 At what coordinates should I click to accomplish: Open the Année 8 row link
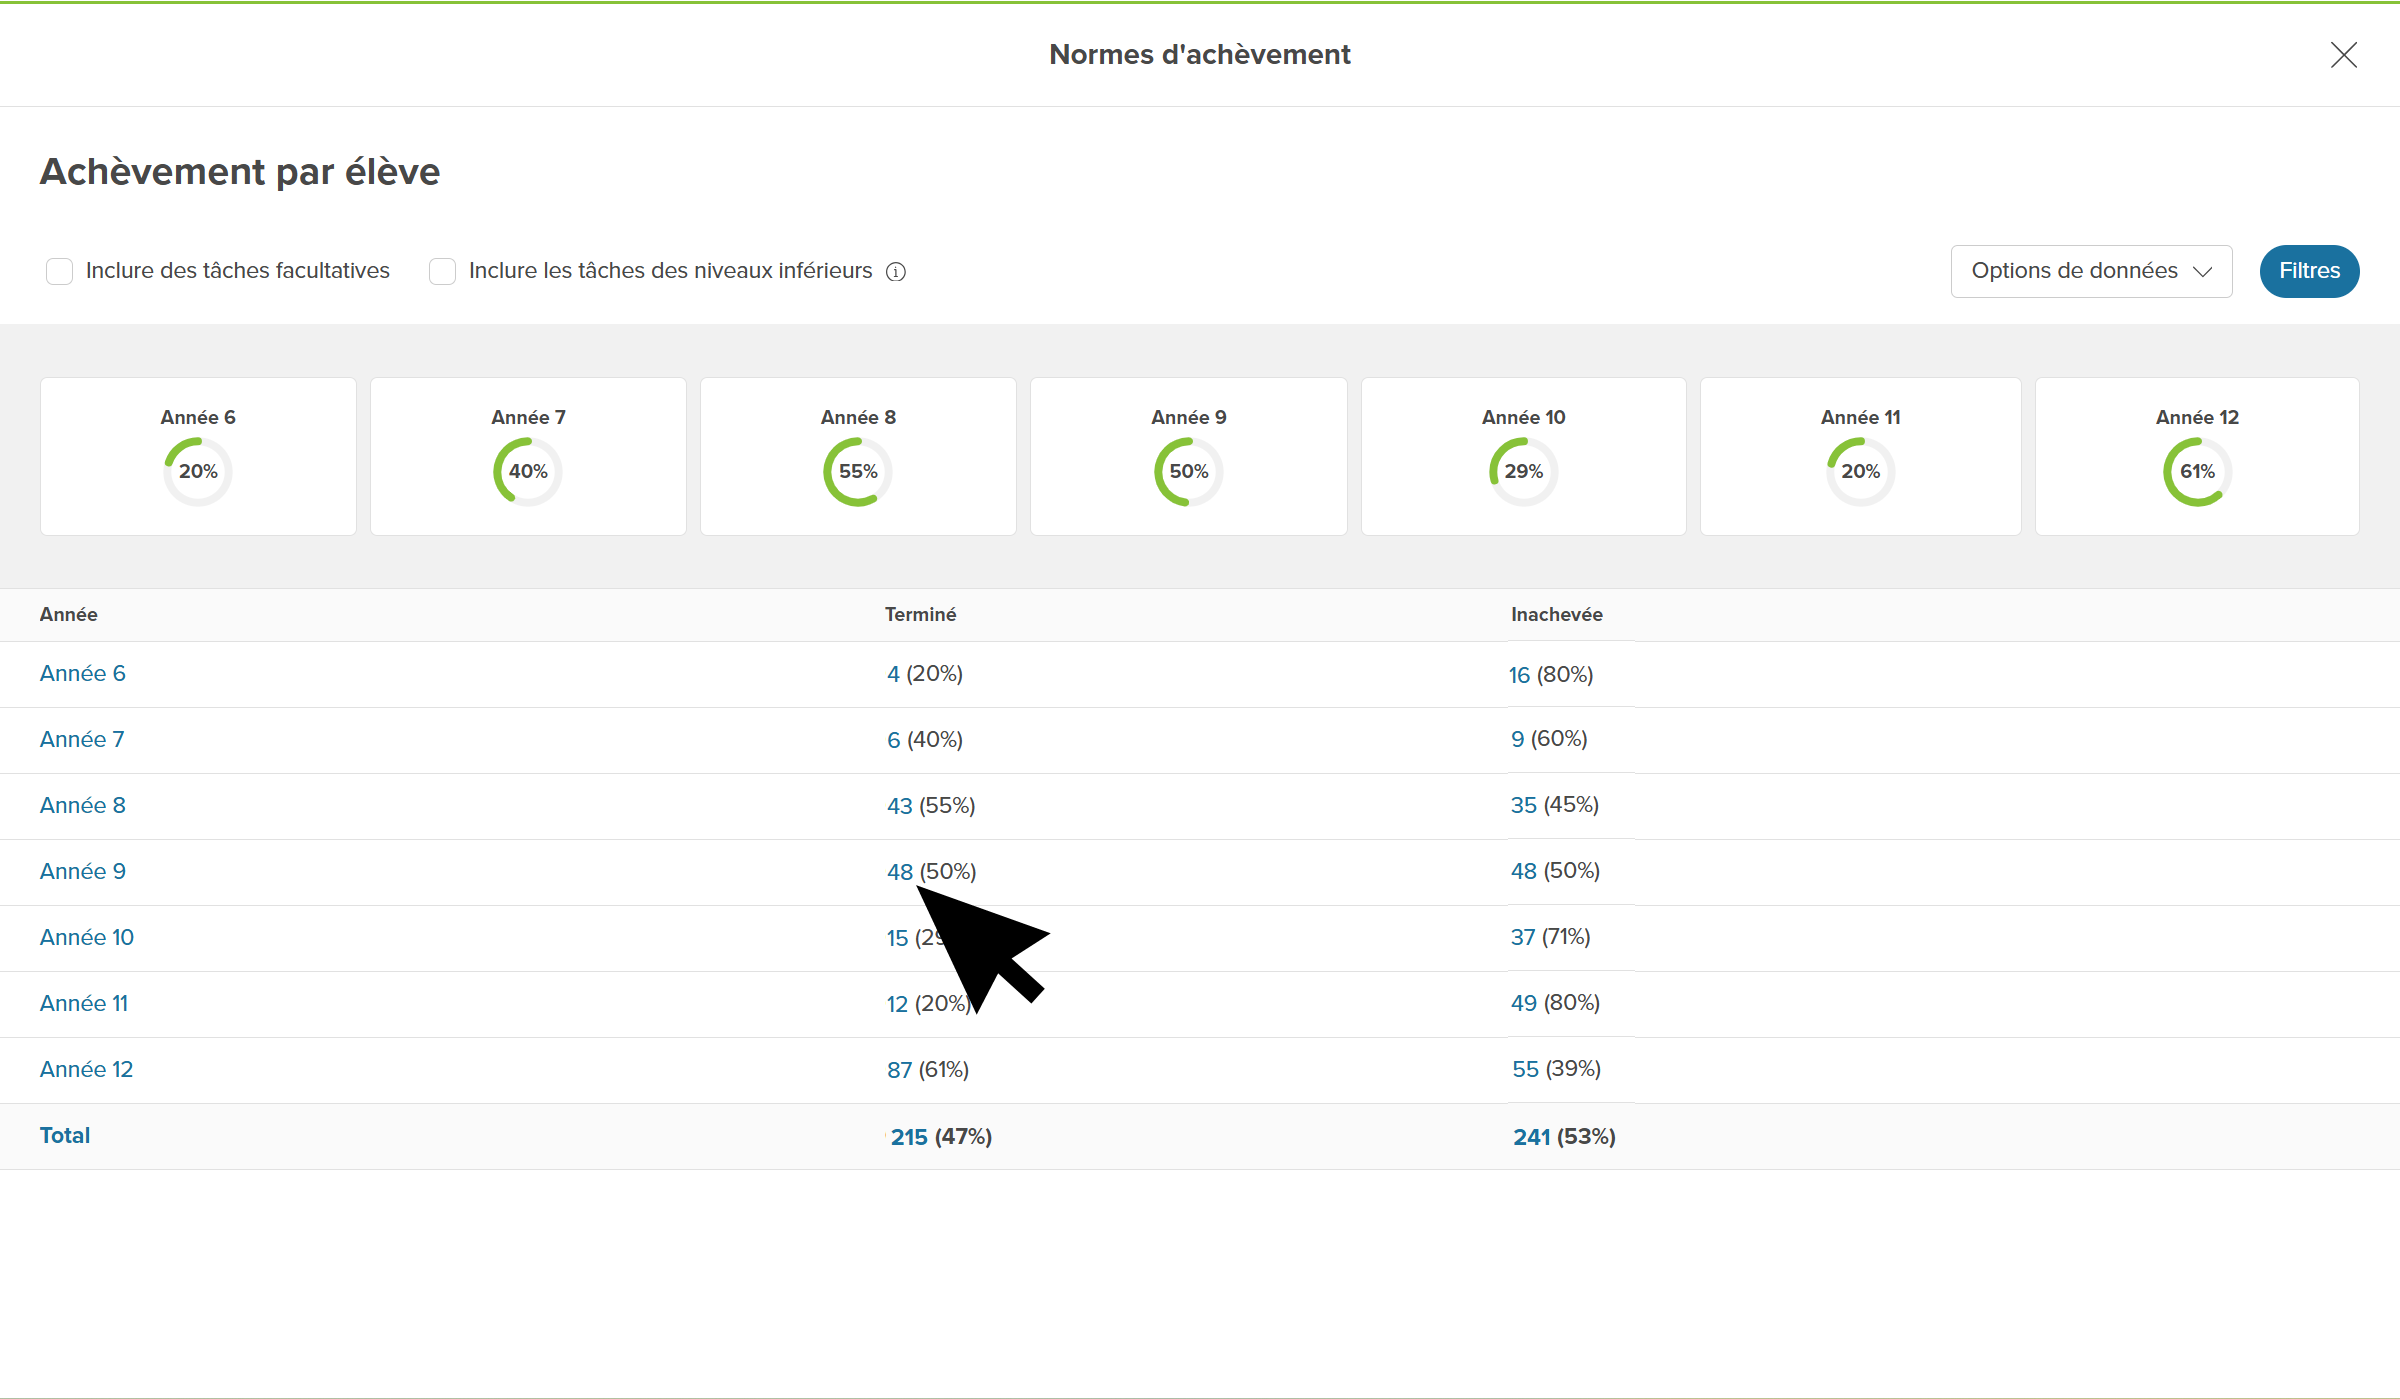tap(83, 805)
